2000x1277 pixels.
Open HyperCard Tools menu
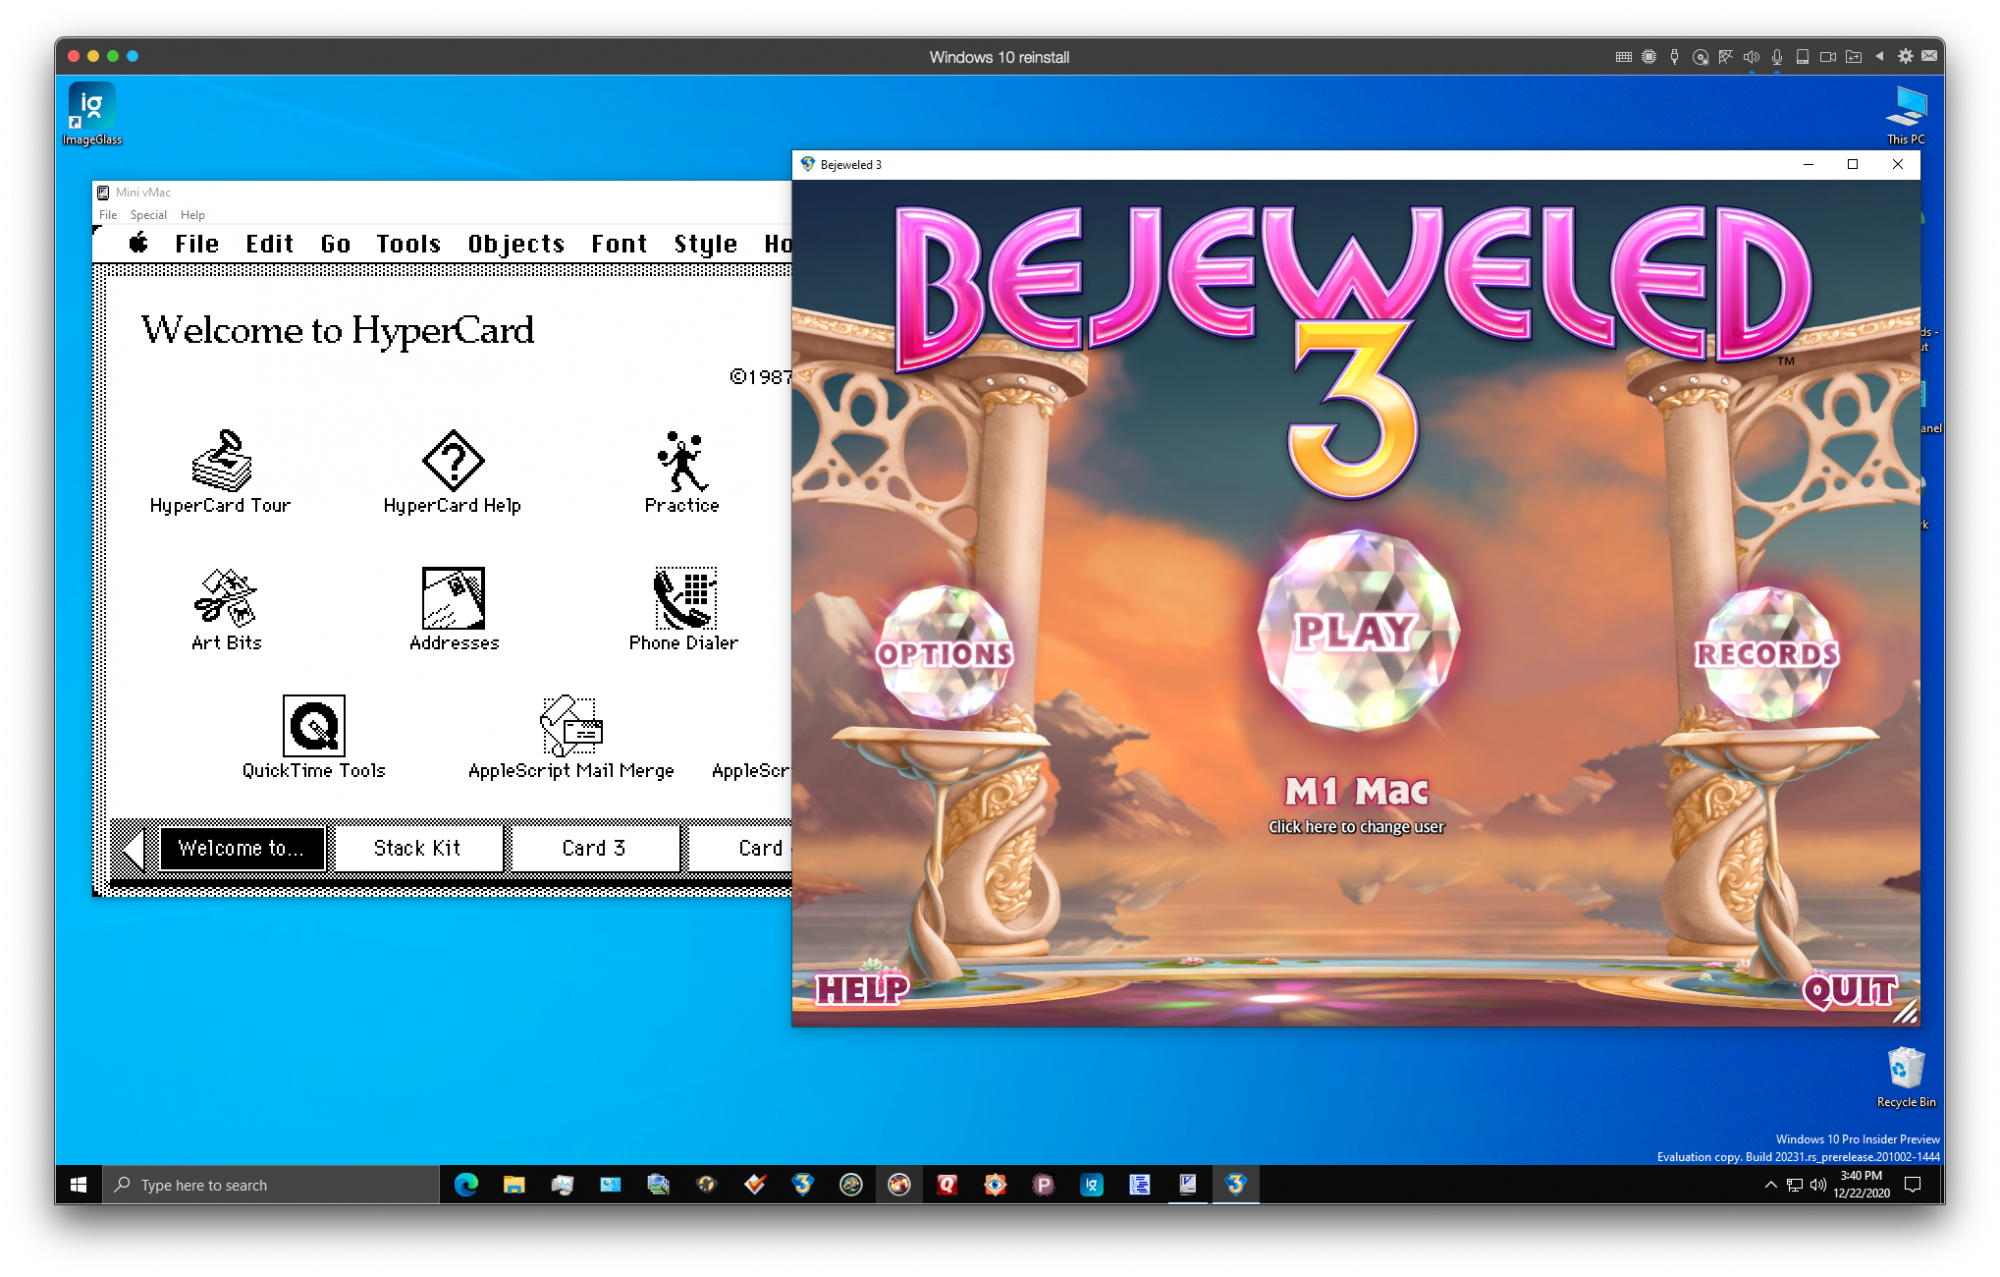(408, 243)
